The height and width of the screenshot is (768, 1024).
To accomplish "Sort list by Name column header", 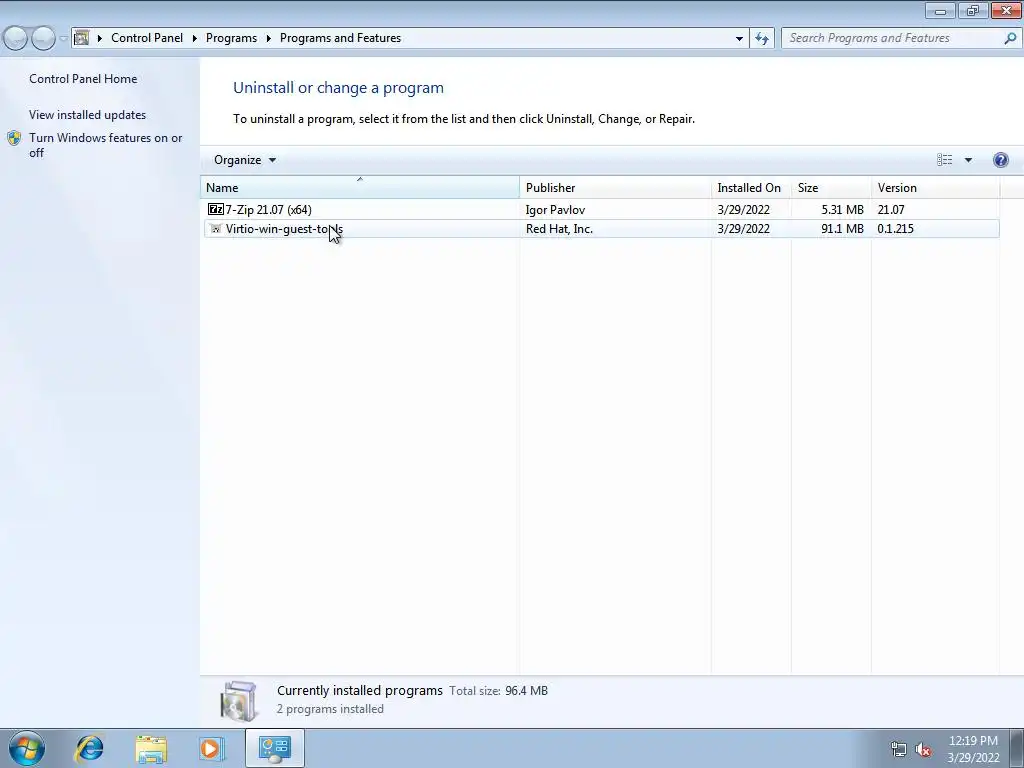I will coord(360,187).
